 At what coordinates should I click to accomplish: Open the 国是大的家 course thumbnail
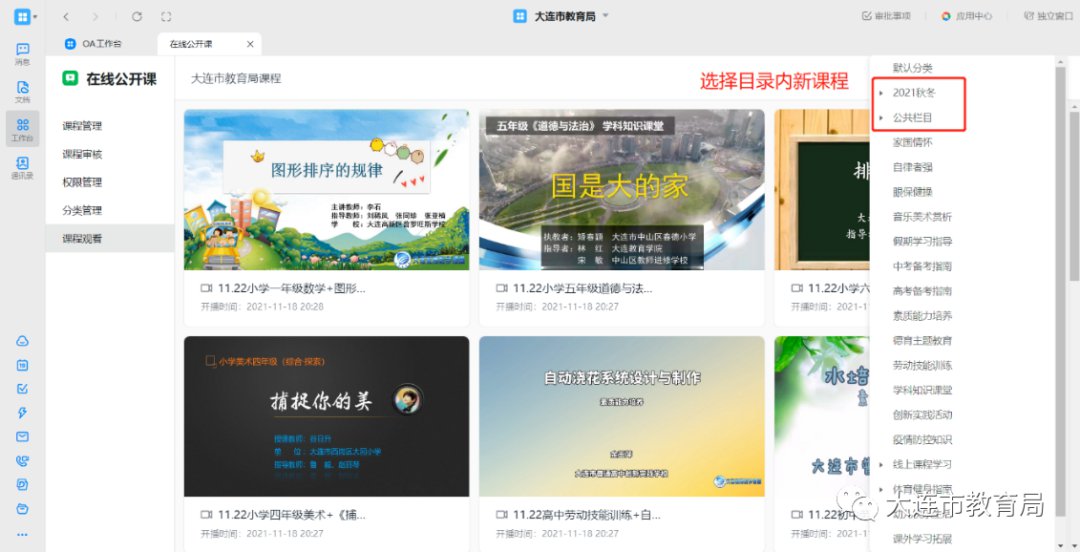621,190
